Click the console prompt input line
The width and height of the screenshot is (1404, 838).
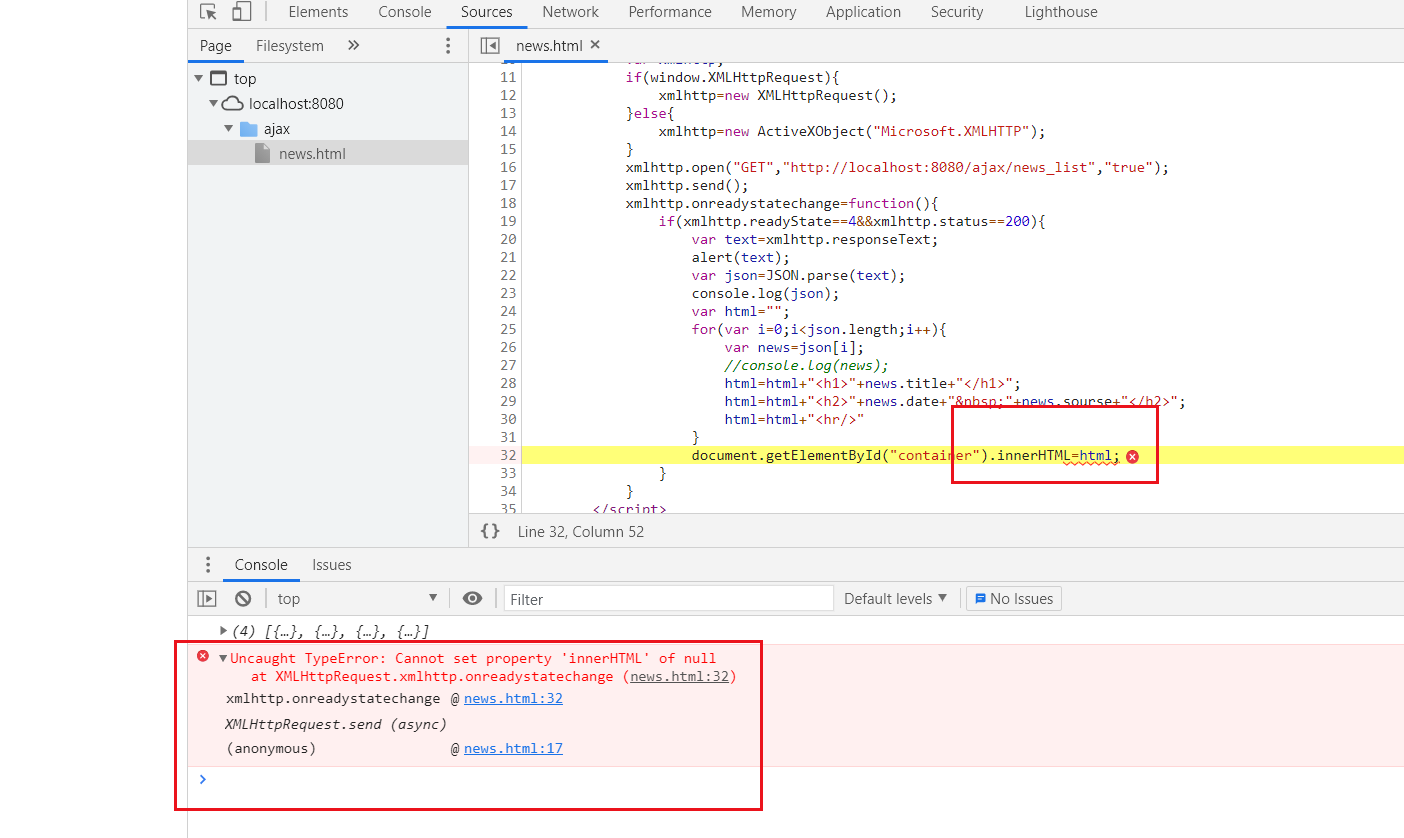point(795,779)
